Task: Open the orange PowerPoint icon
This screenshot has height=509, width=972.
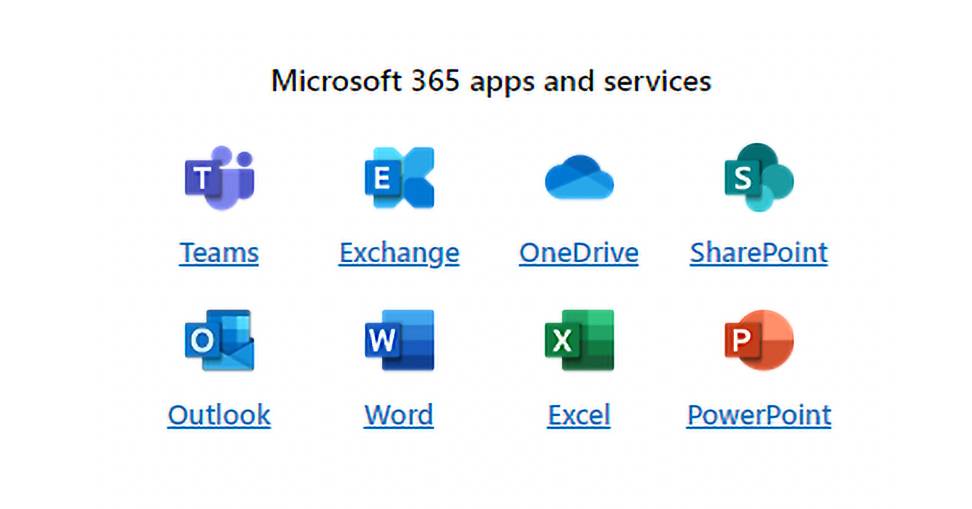Action: tap(759, 340)
